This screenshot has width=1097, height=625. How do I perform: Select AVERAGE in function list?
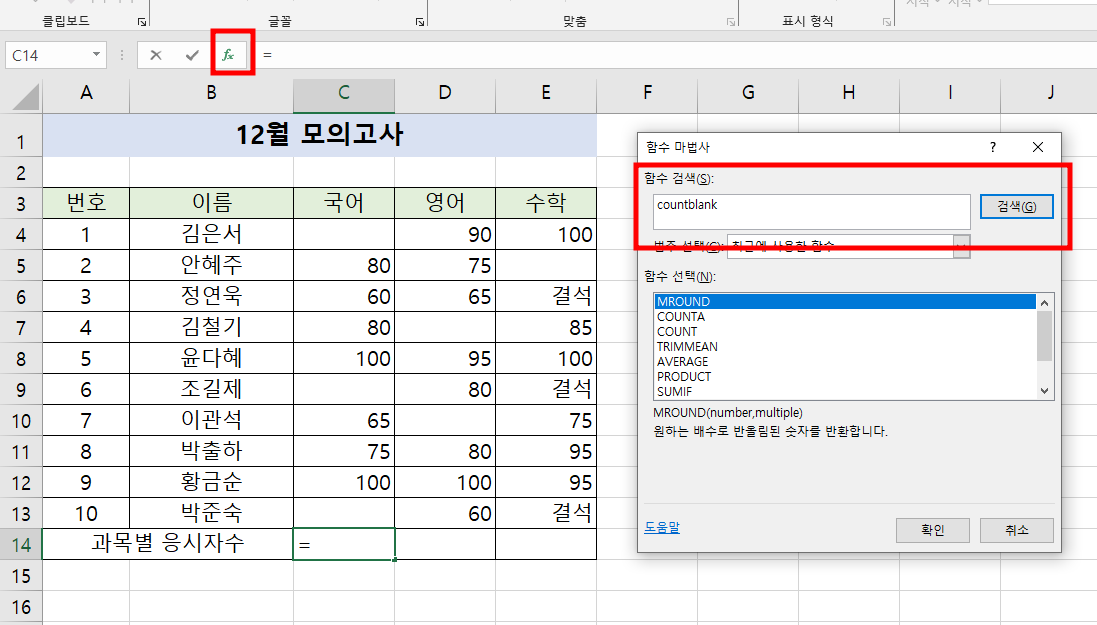click(844, 362)
